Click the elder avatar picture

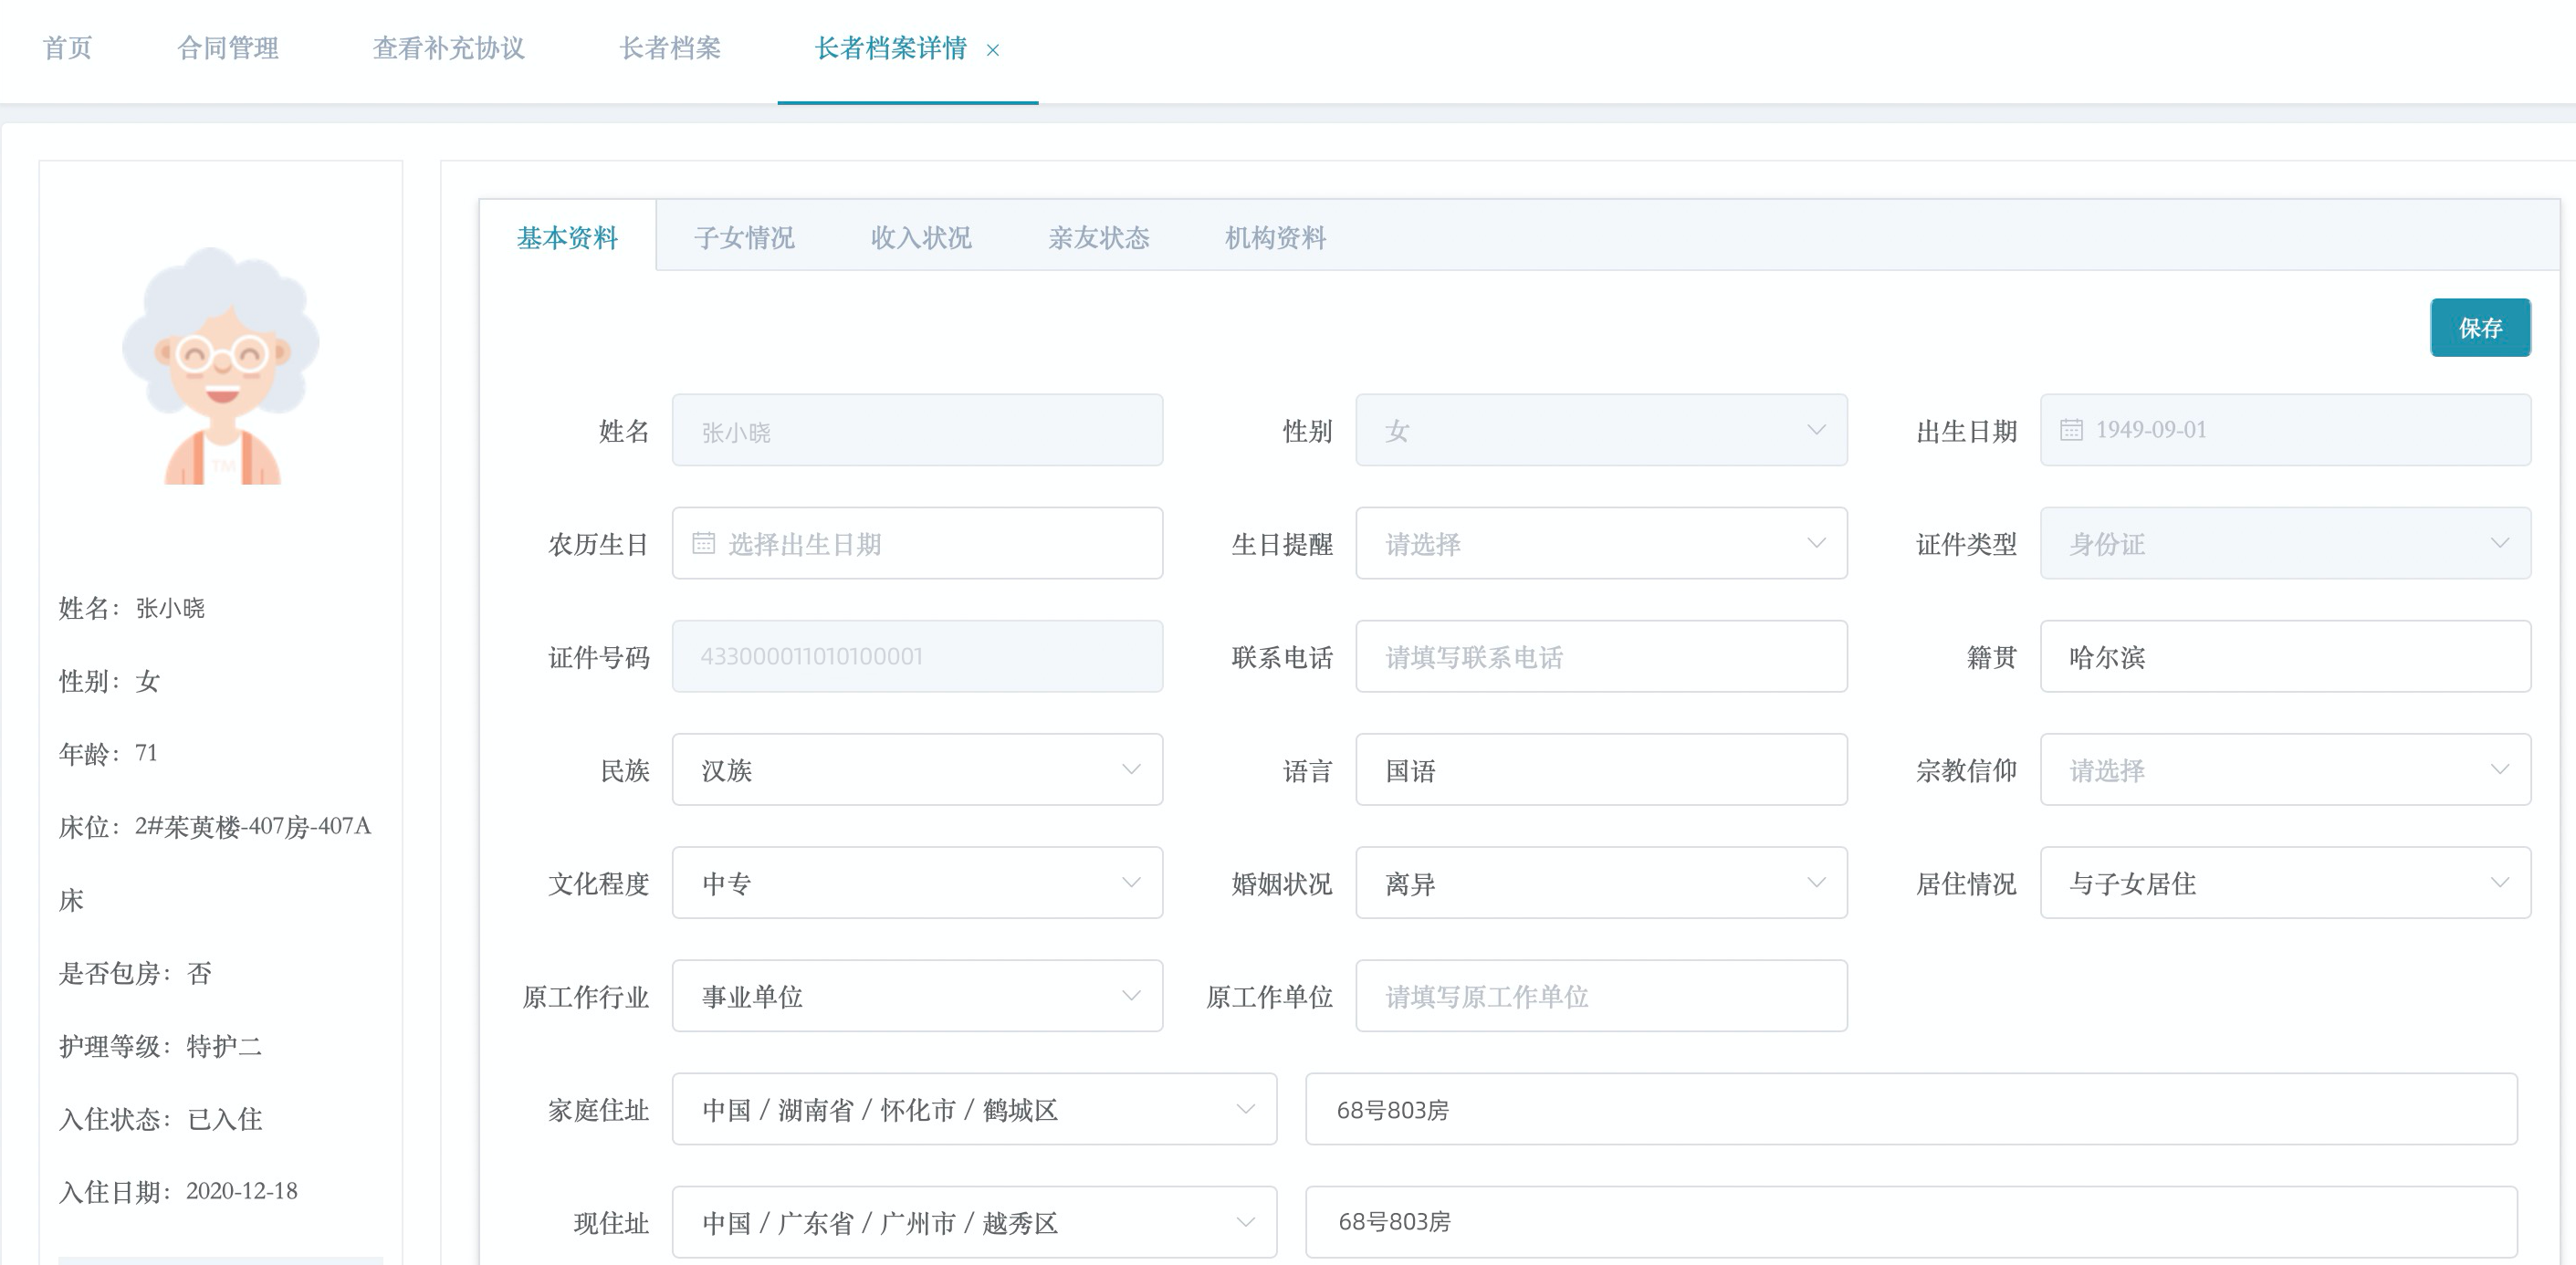pos(221,366)
